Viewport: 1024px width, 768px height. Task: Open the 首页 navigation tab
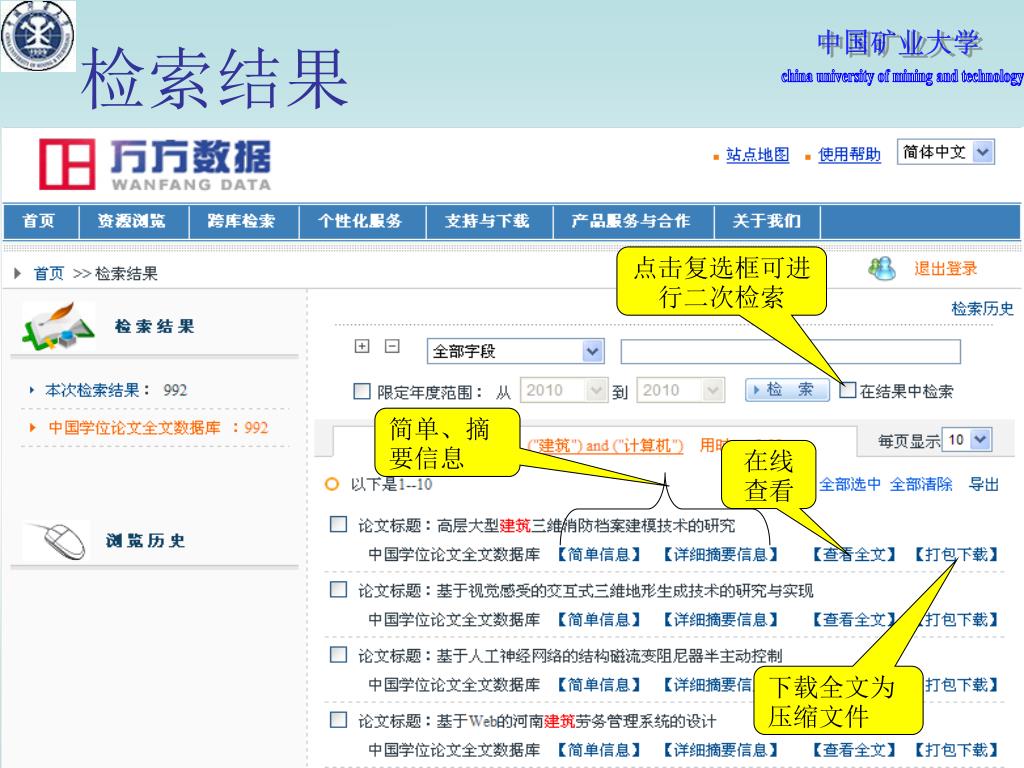[x=39, y=221]
